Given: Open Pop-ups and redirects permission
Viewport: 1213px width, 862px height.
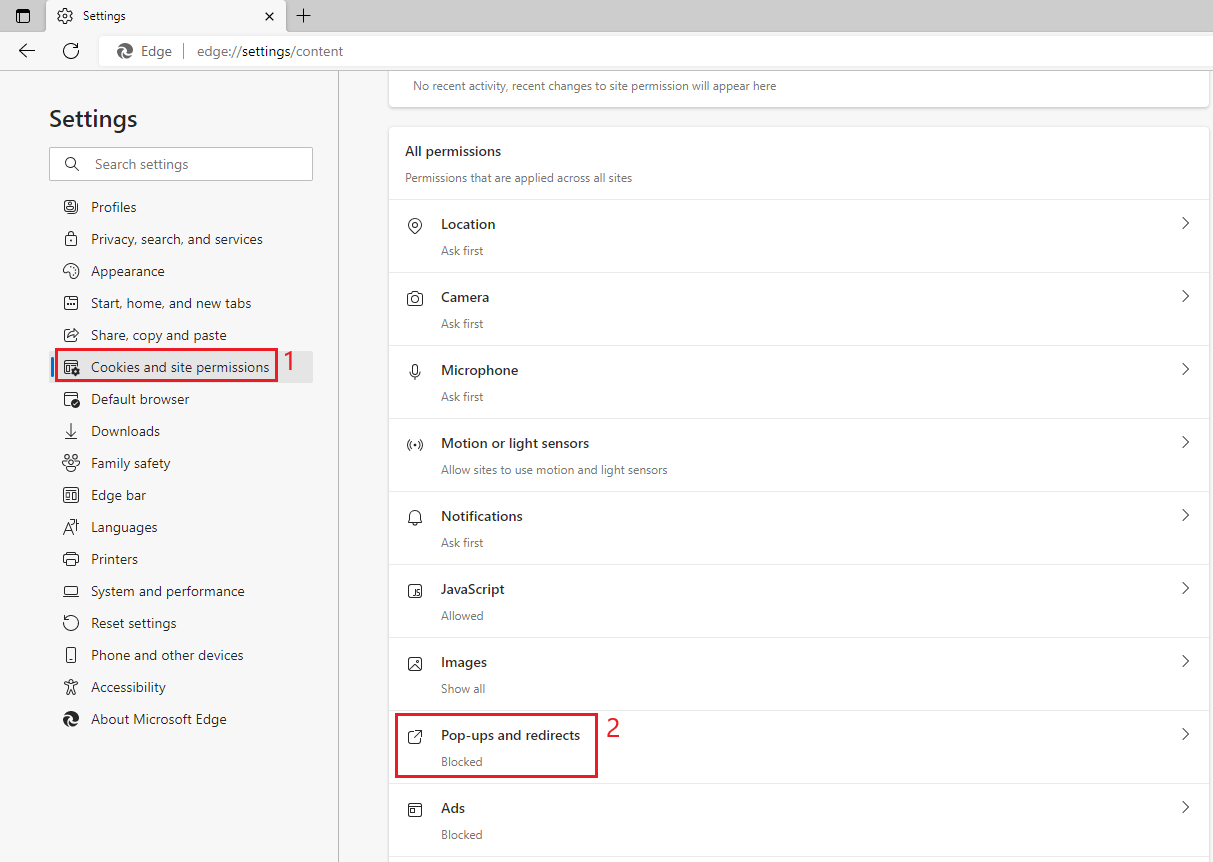Looking at the screenshot, I should click(510, 736).
